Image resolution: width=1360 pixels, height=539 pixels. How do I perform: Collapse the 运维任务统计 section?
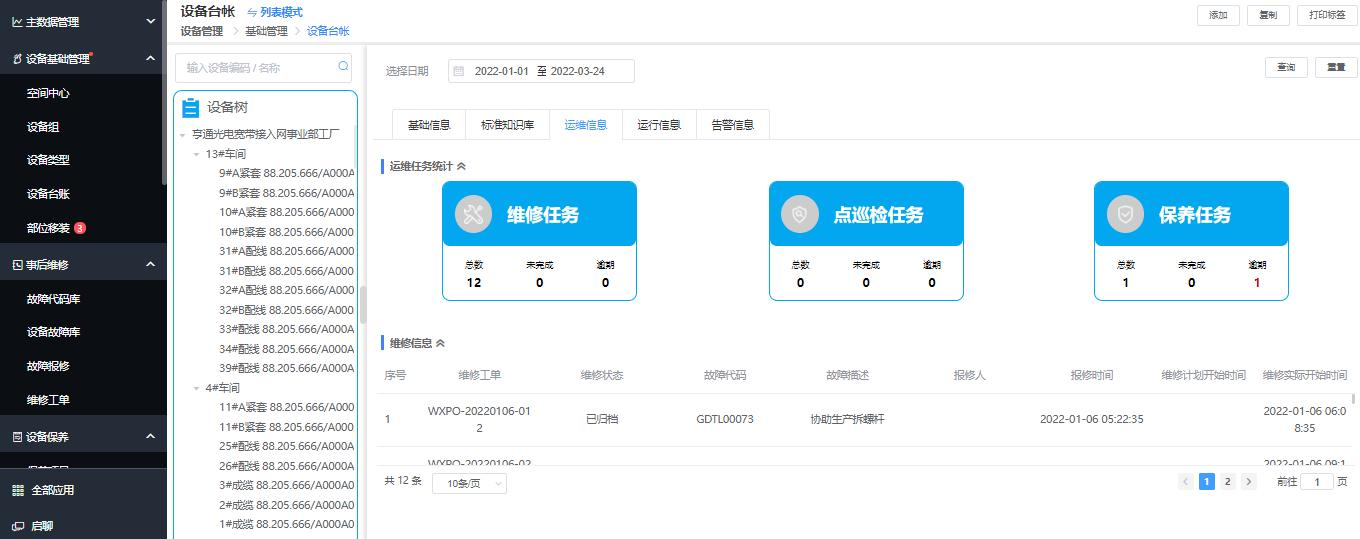coord(461,166)
